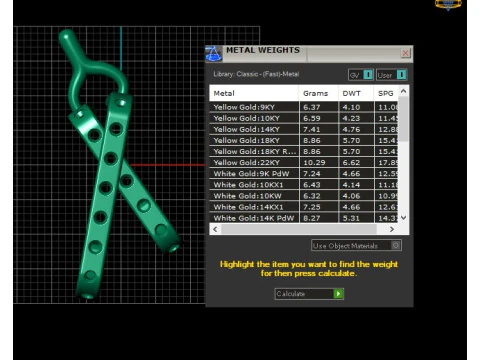Sort table by Grams column header
Screen dimensions: 480x360
[319, 93]
